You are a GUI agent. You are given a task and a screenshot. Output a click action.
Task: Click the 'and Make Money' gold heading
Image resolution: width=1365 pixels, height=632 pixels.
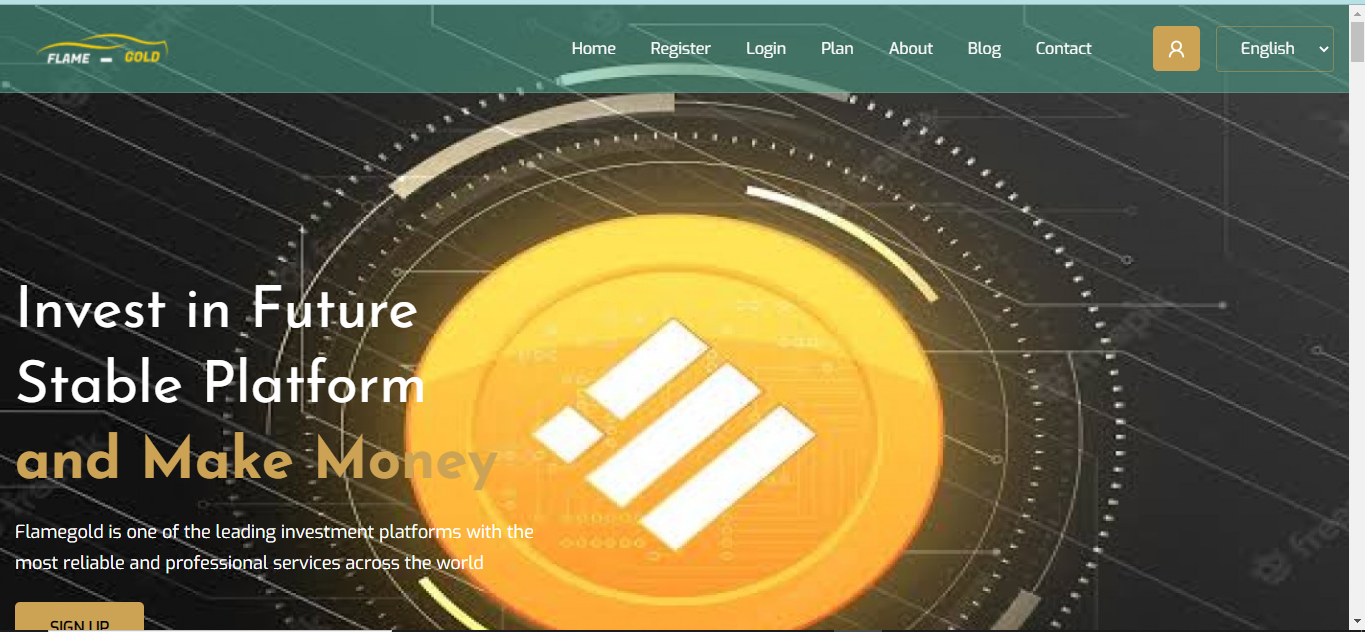tap(256, 460)
